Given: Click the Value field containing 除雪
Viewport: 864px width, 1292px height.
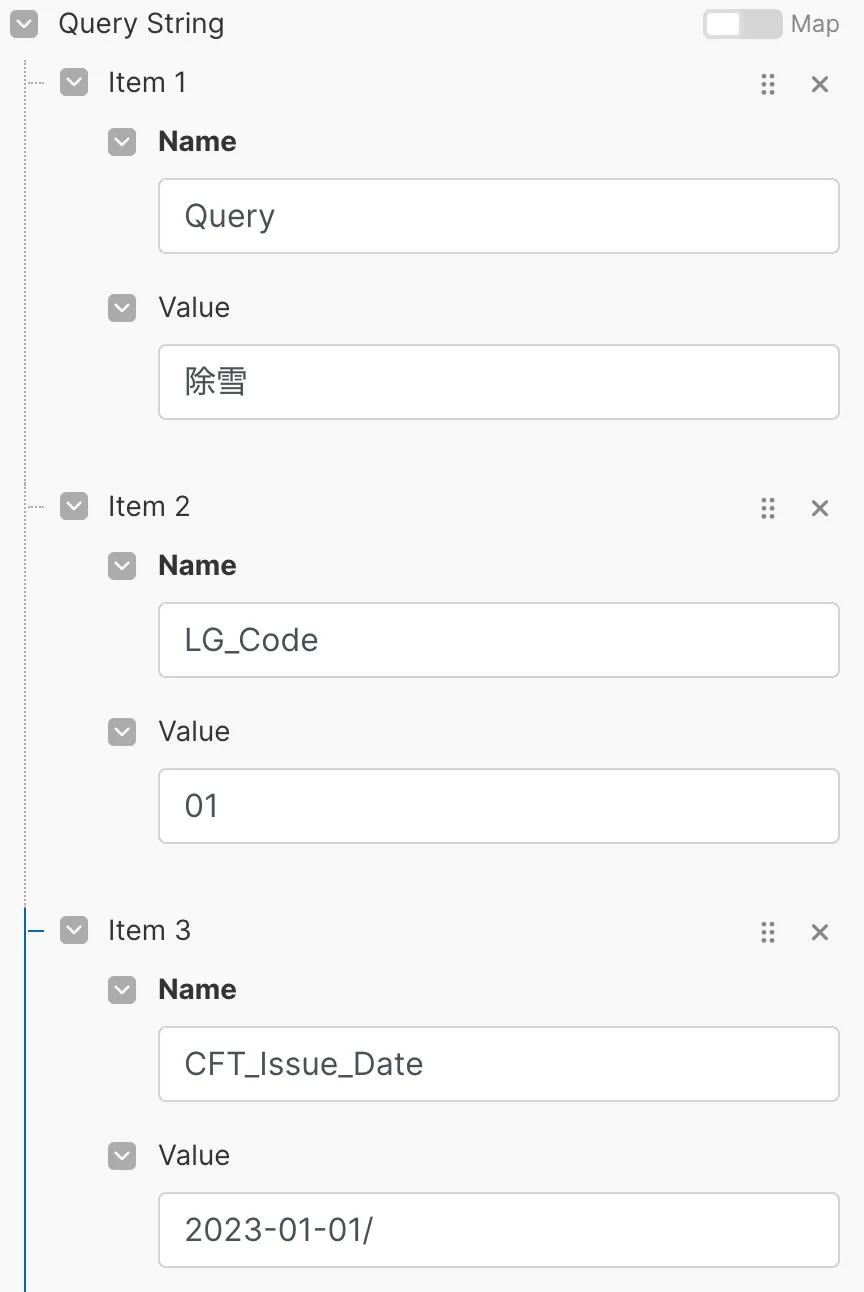Looking at the screenshot, I should [x=498, y=382].
